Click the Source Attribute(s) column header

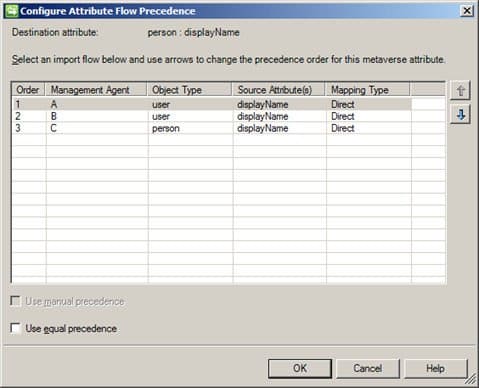click(278, 90)
